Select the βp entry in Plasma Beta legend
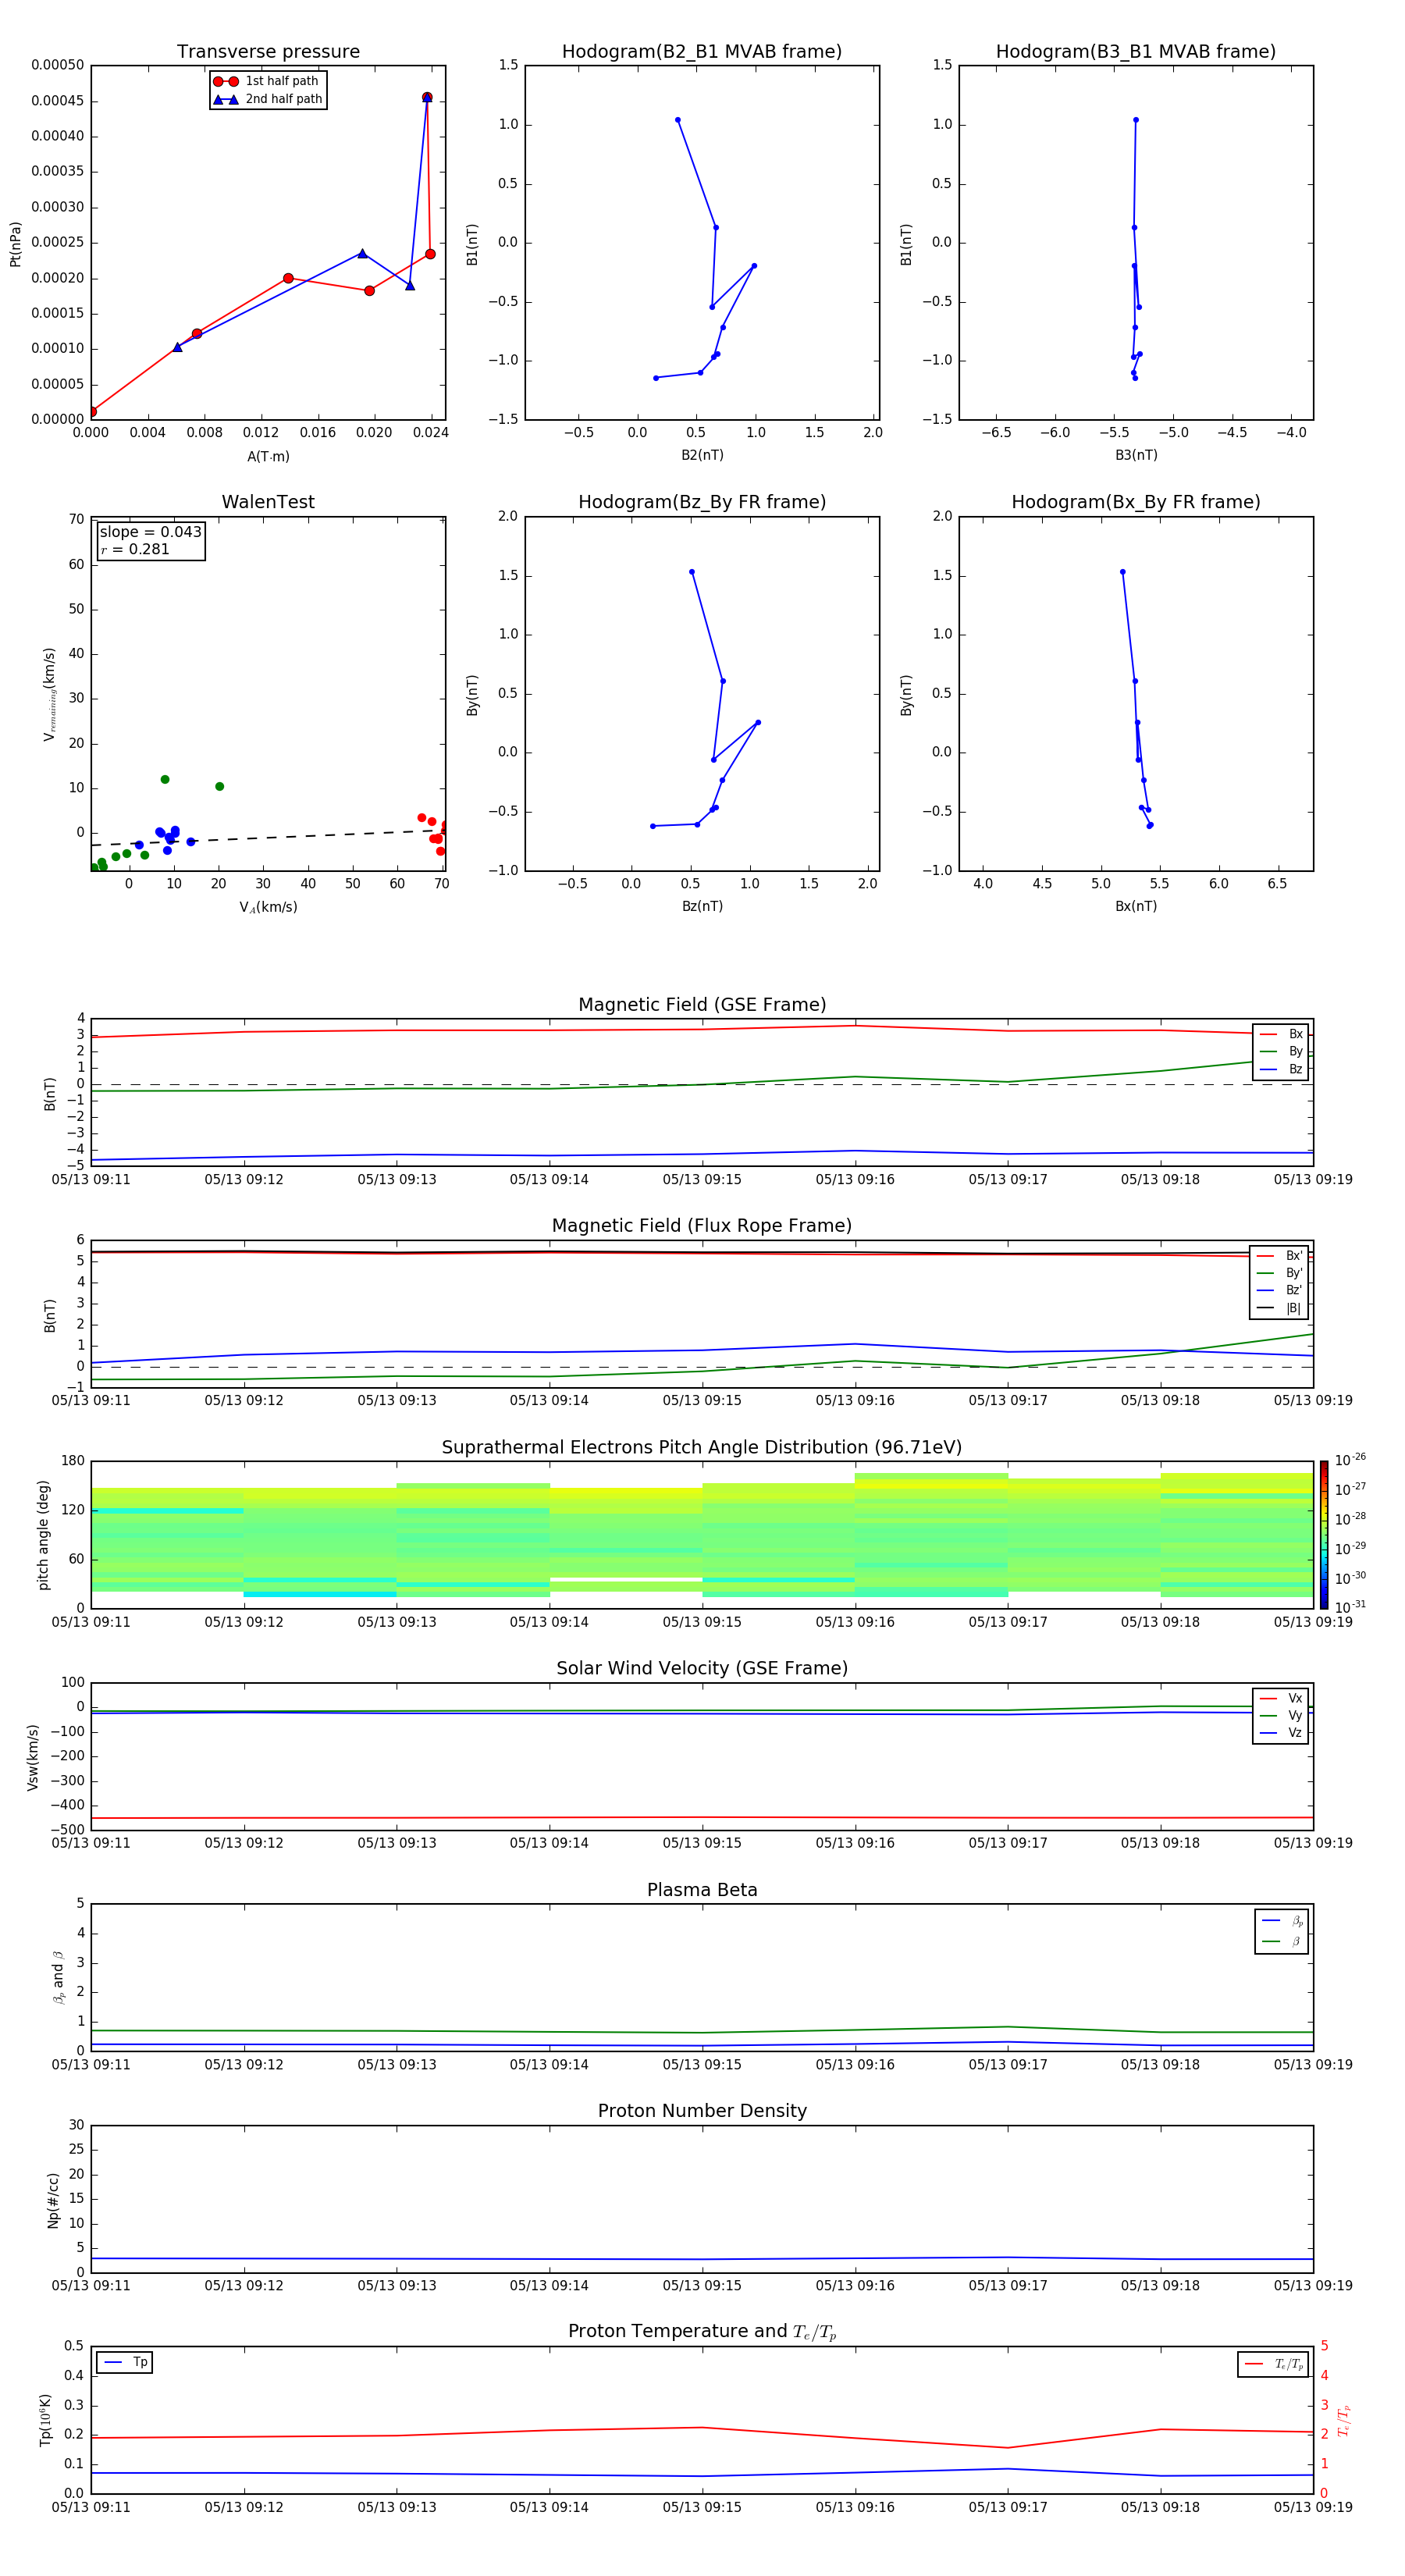The width and height of the screenshot is (1405, 2576). tap(1282, 1921)
